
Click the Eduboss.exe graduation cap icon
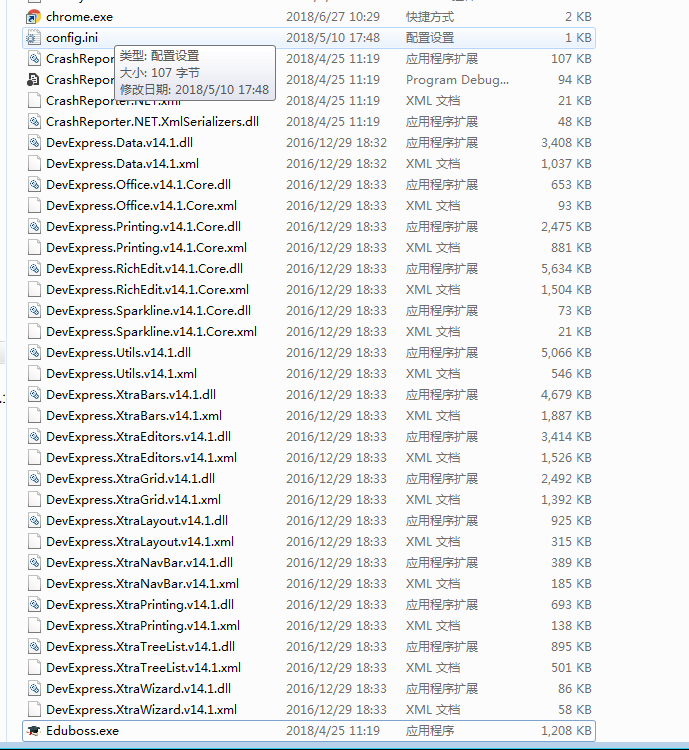point(33,730)
